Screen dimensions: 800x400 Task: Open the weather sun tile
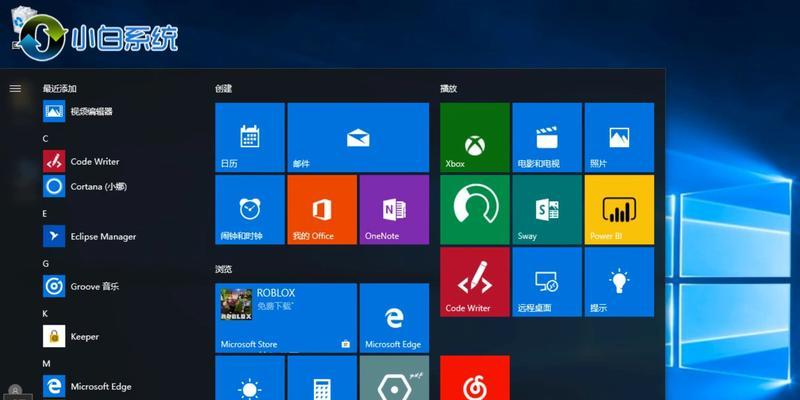[250, 378]
